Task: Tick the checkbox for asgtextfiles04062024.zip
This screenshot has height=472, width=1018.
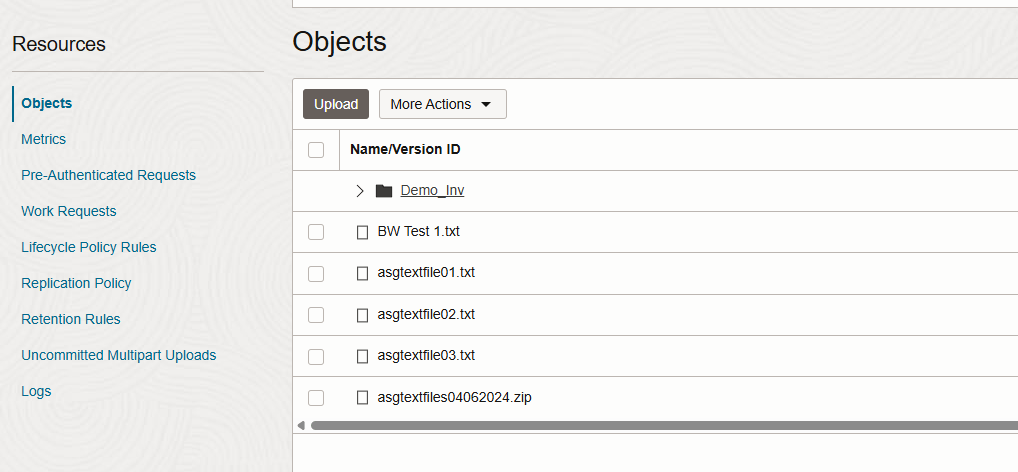Action: pyautogui.click(x=316, y=398)
